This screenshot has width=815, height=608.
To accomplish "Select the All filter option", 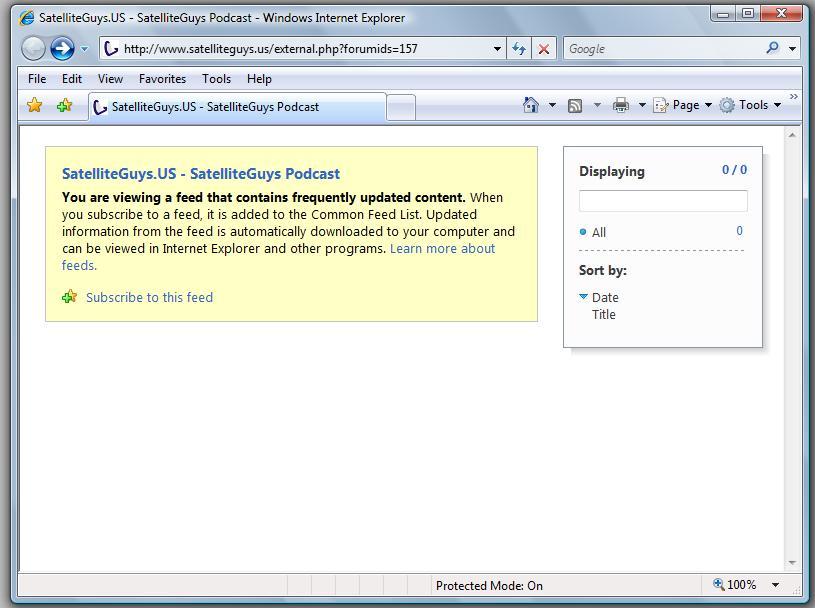I will [599, 232].
